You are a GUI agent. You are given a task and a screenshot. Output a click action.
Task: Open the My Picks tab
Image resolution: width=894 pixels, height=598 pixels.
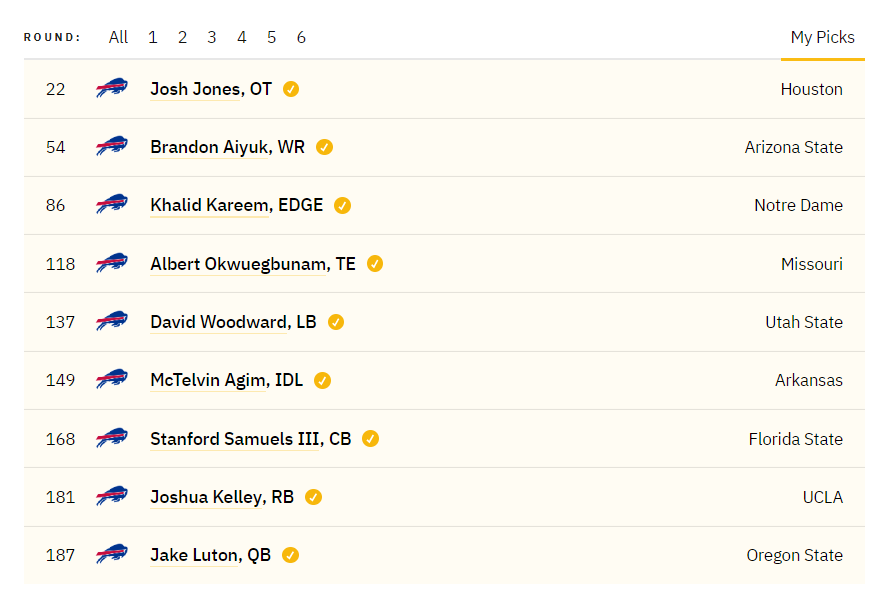(x=822, y=38)
